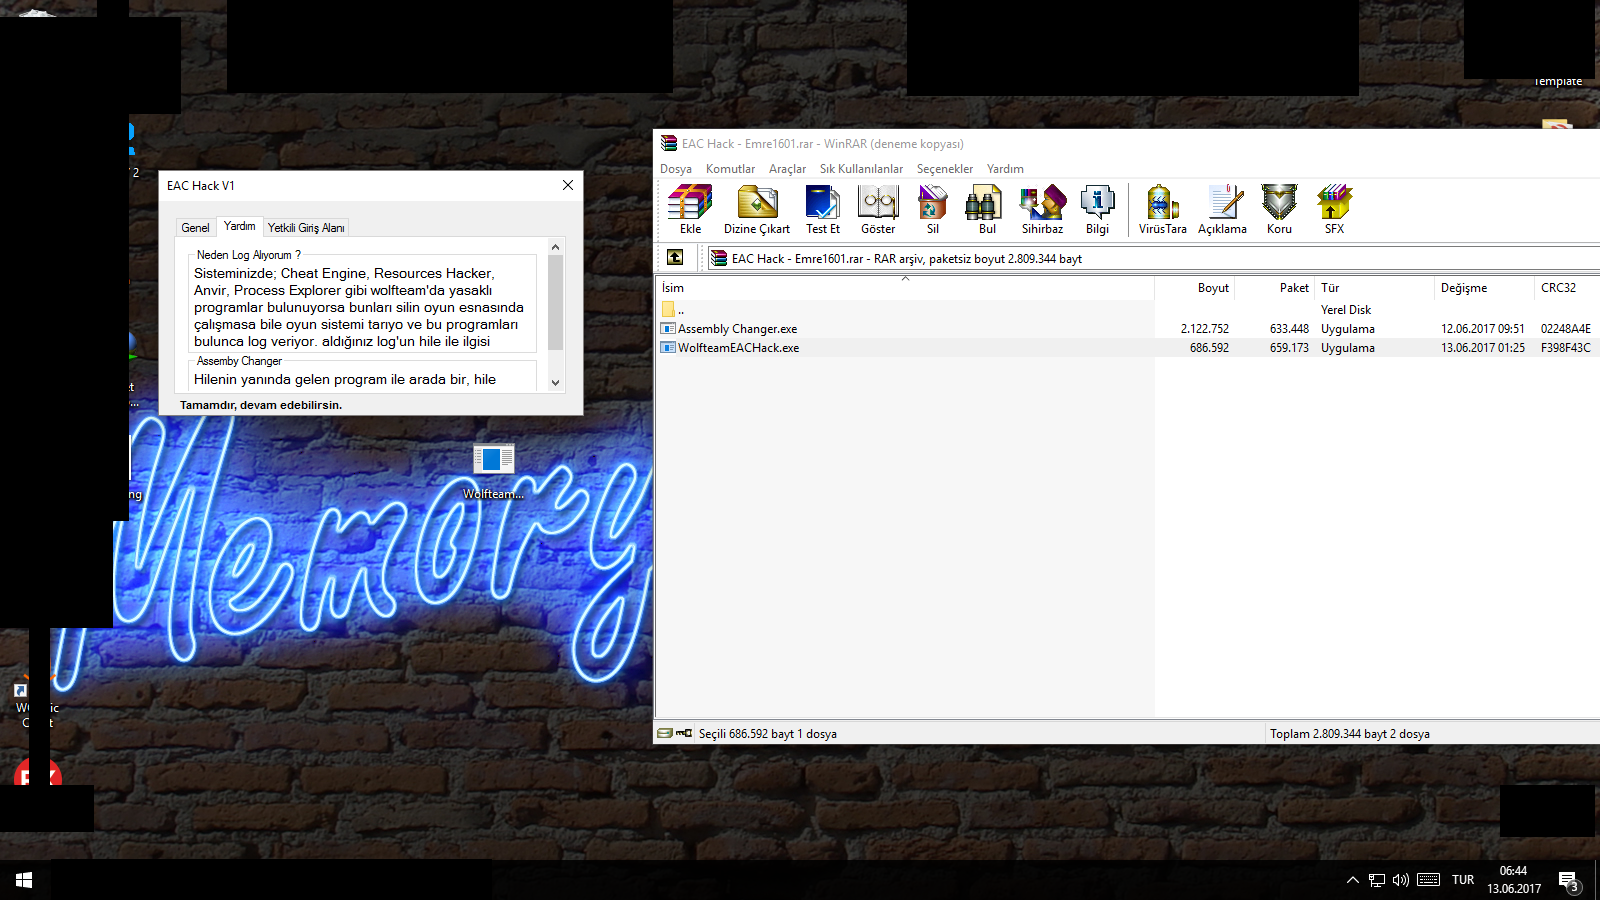Viewport: 1600px width, 900px height.
Task: Show hidden tray icons chevron
Action: [x=1352, y=880]
